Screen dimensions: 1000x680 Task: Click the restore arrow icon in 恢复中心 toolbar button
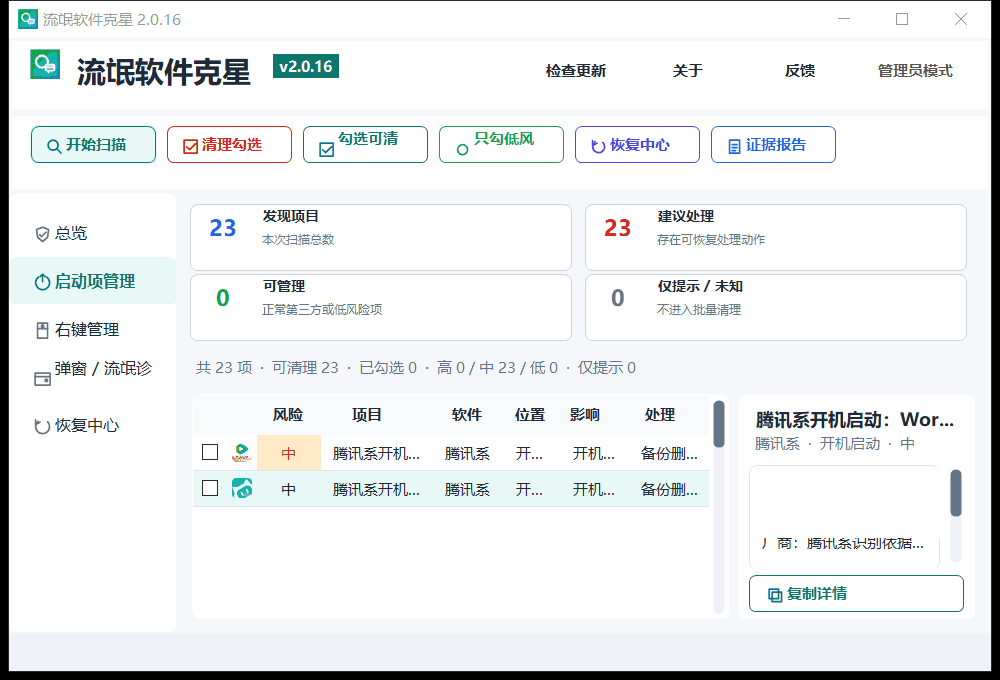598,146
